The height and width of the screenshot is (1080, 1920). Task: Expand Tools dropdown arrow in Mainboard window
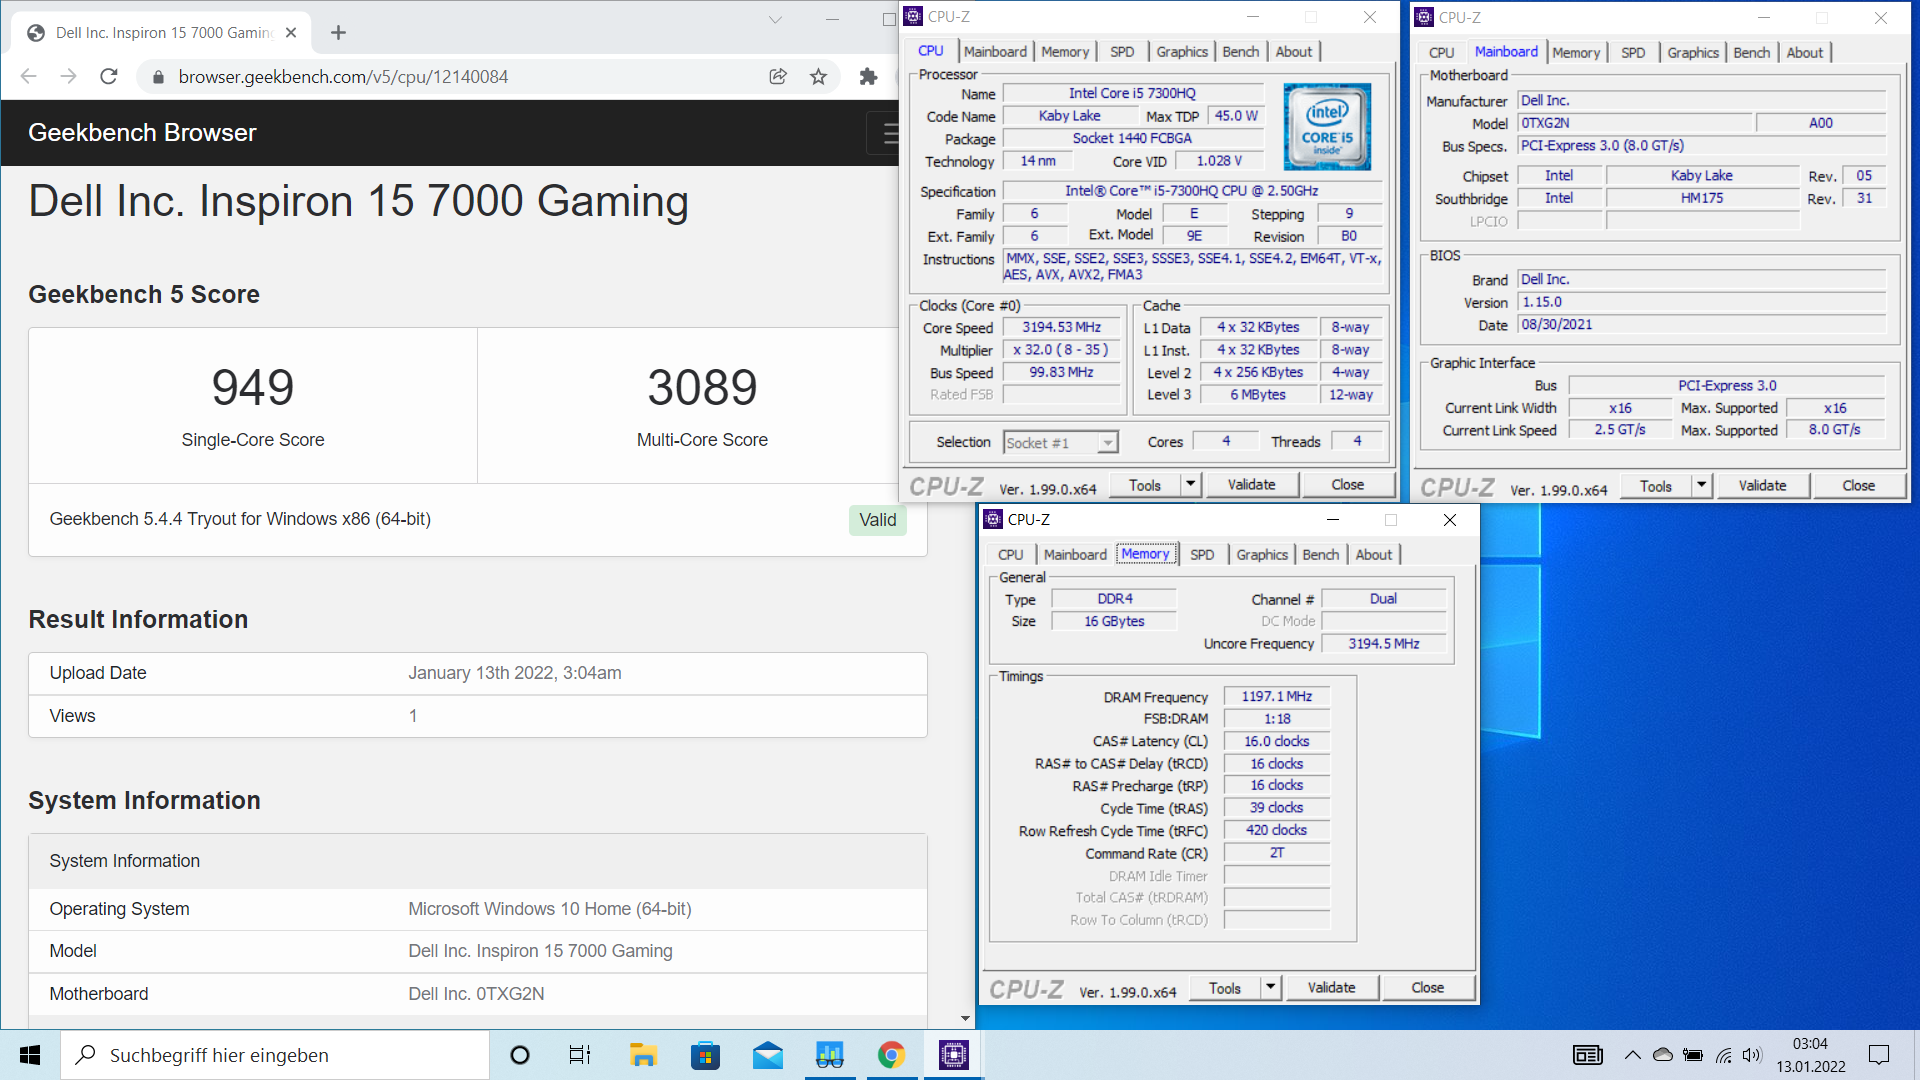(1701, 486)
